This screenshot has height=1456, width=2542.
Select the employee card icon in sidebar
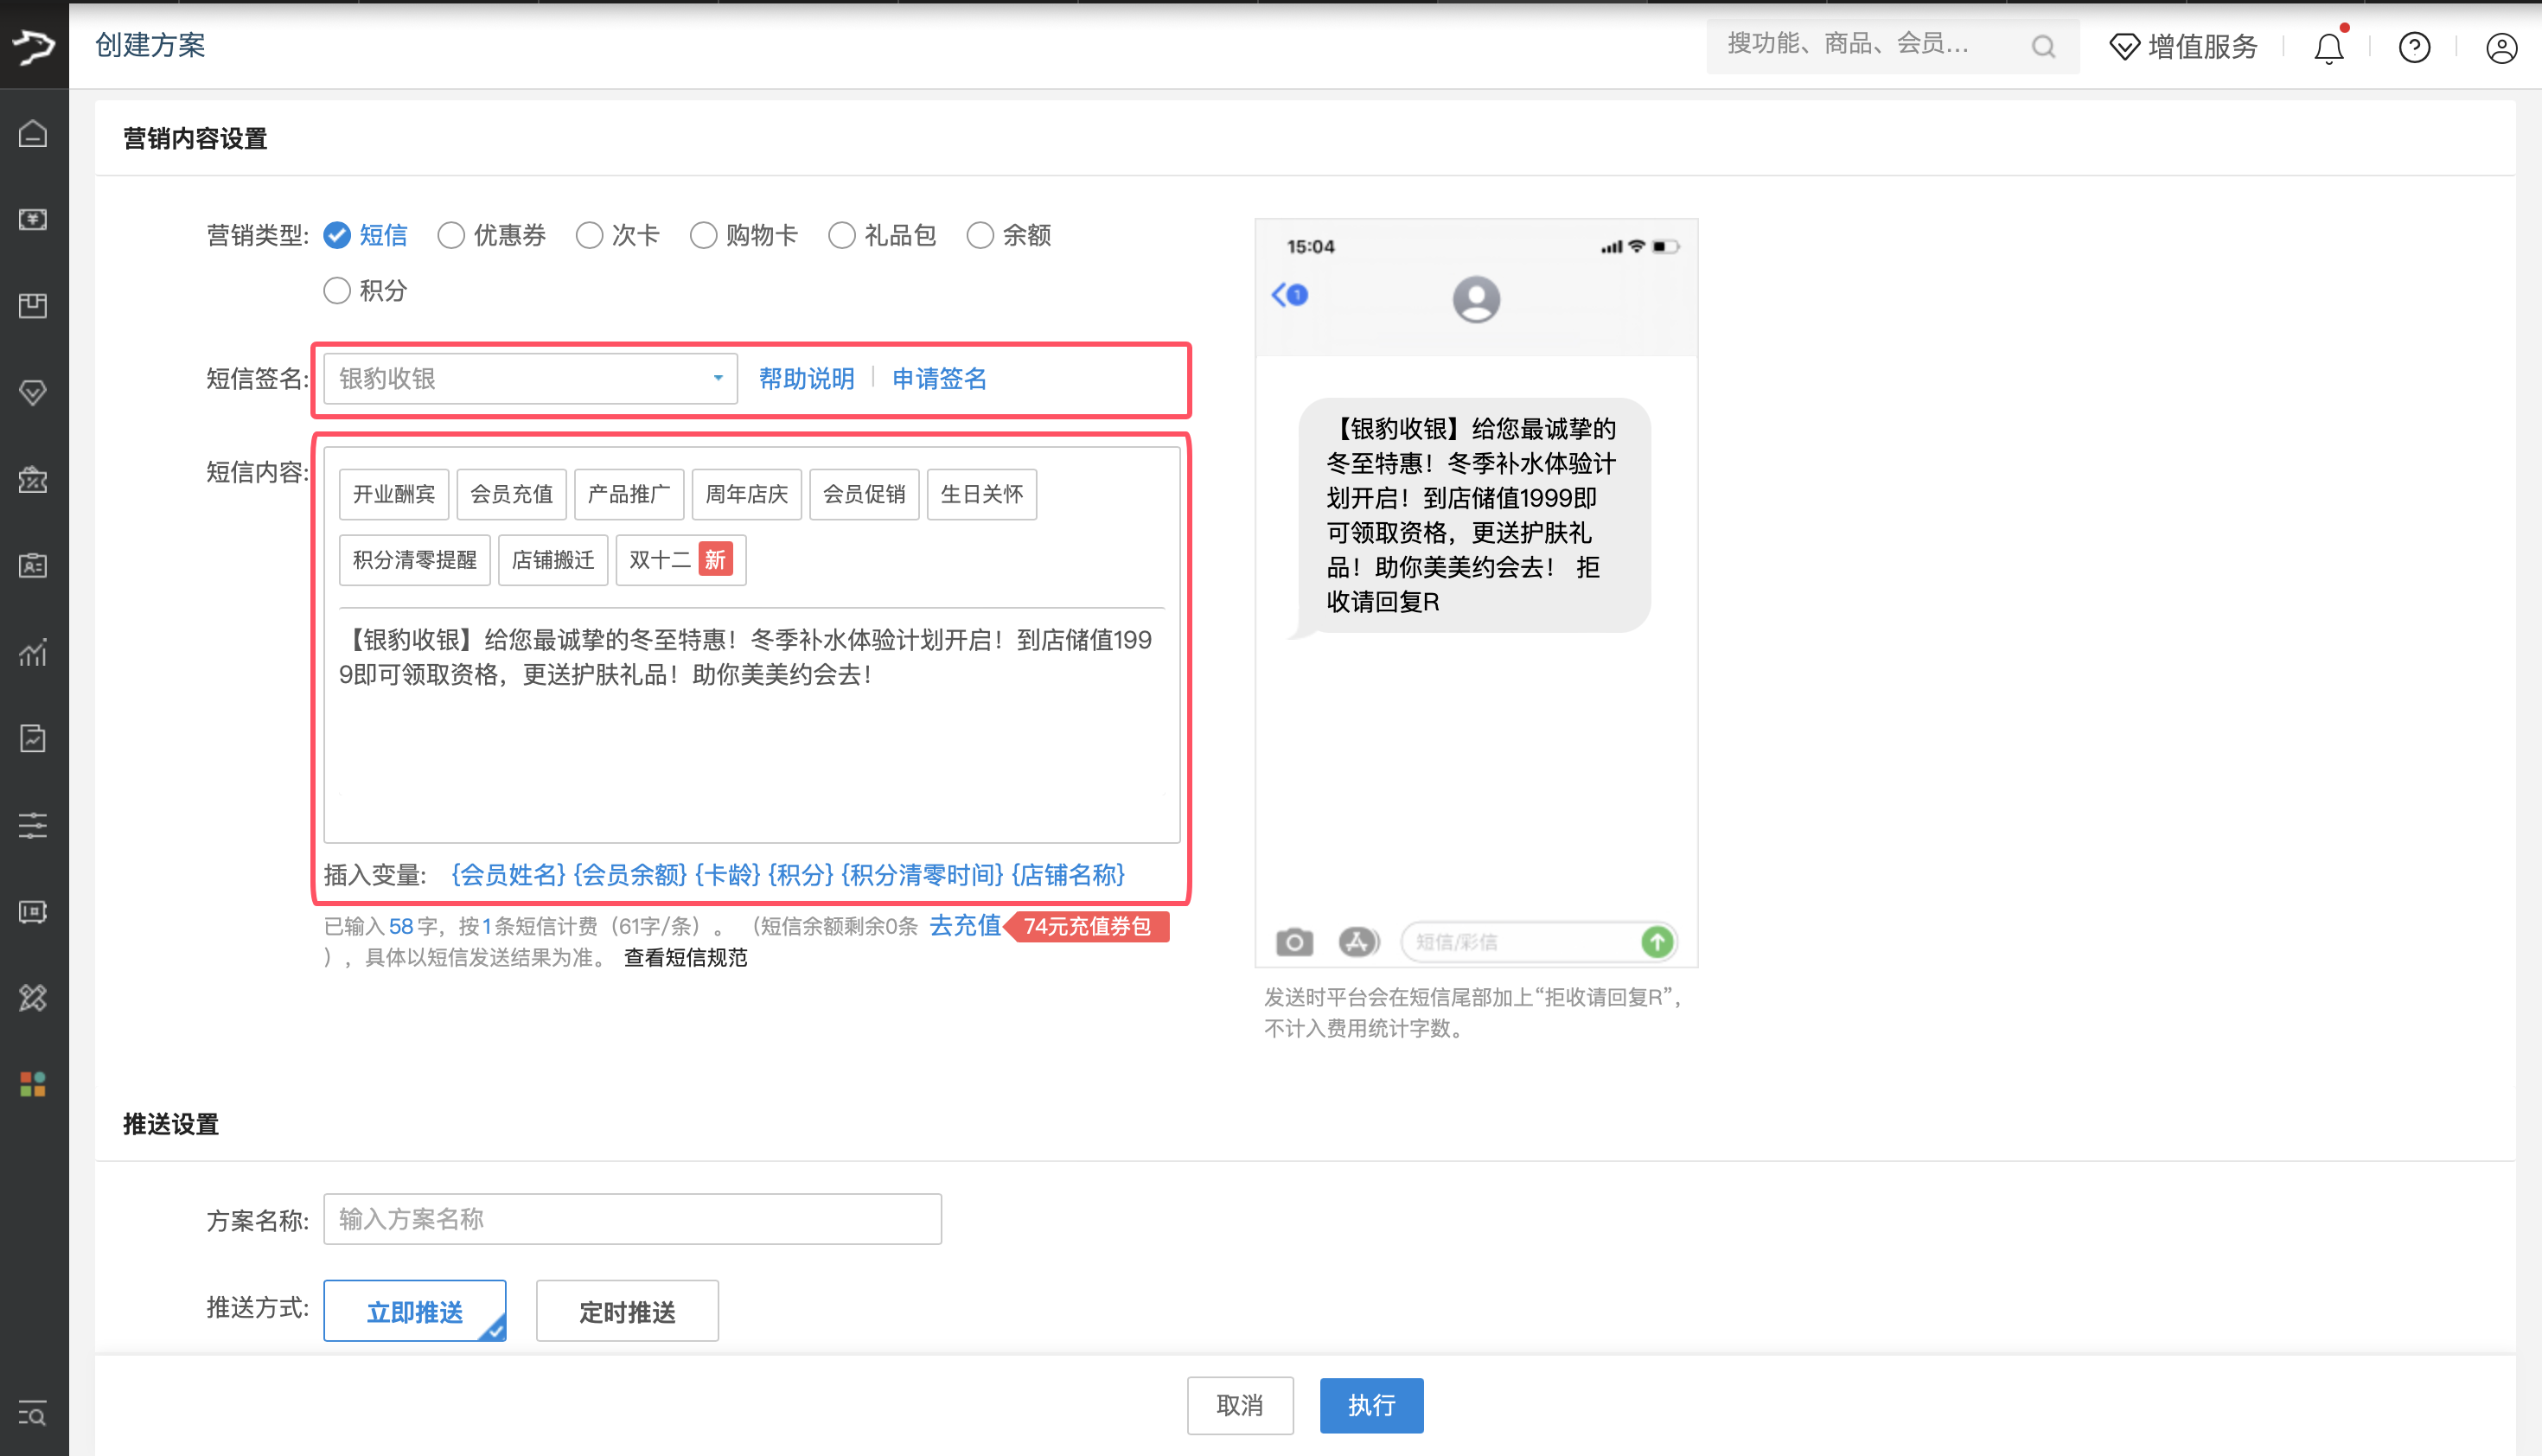click(x=33, y=566)
